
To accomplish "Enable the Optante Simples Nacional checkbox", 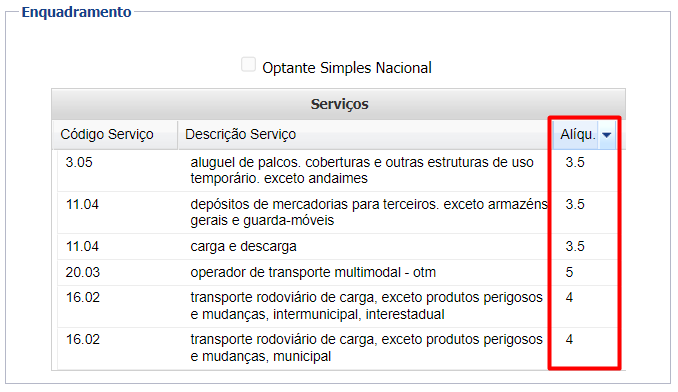I will coord(248,65).
